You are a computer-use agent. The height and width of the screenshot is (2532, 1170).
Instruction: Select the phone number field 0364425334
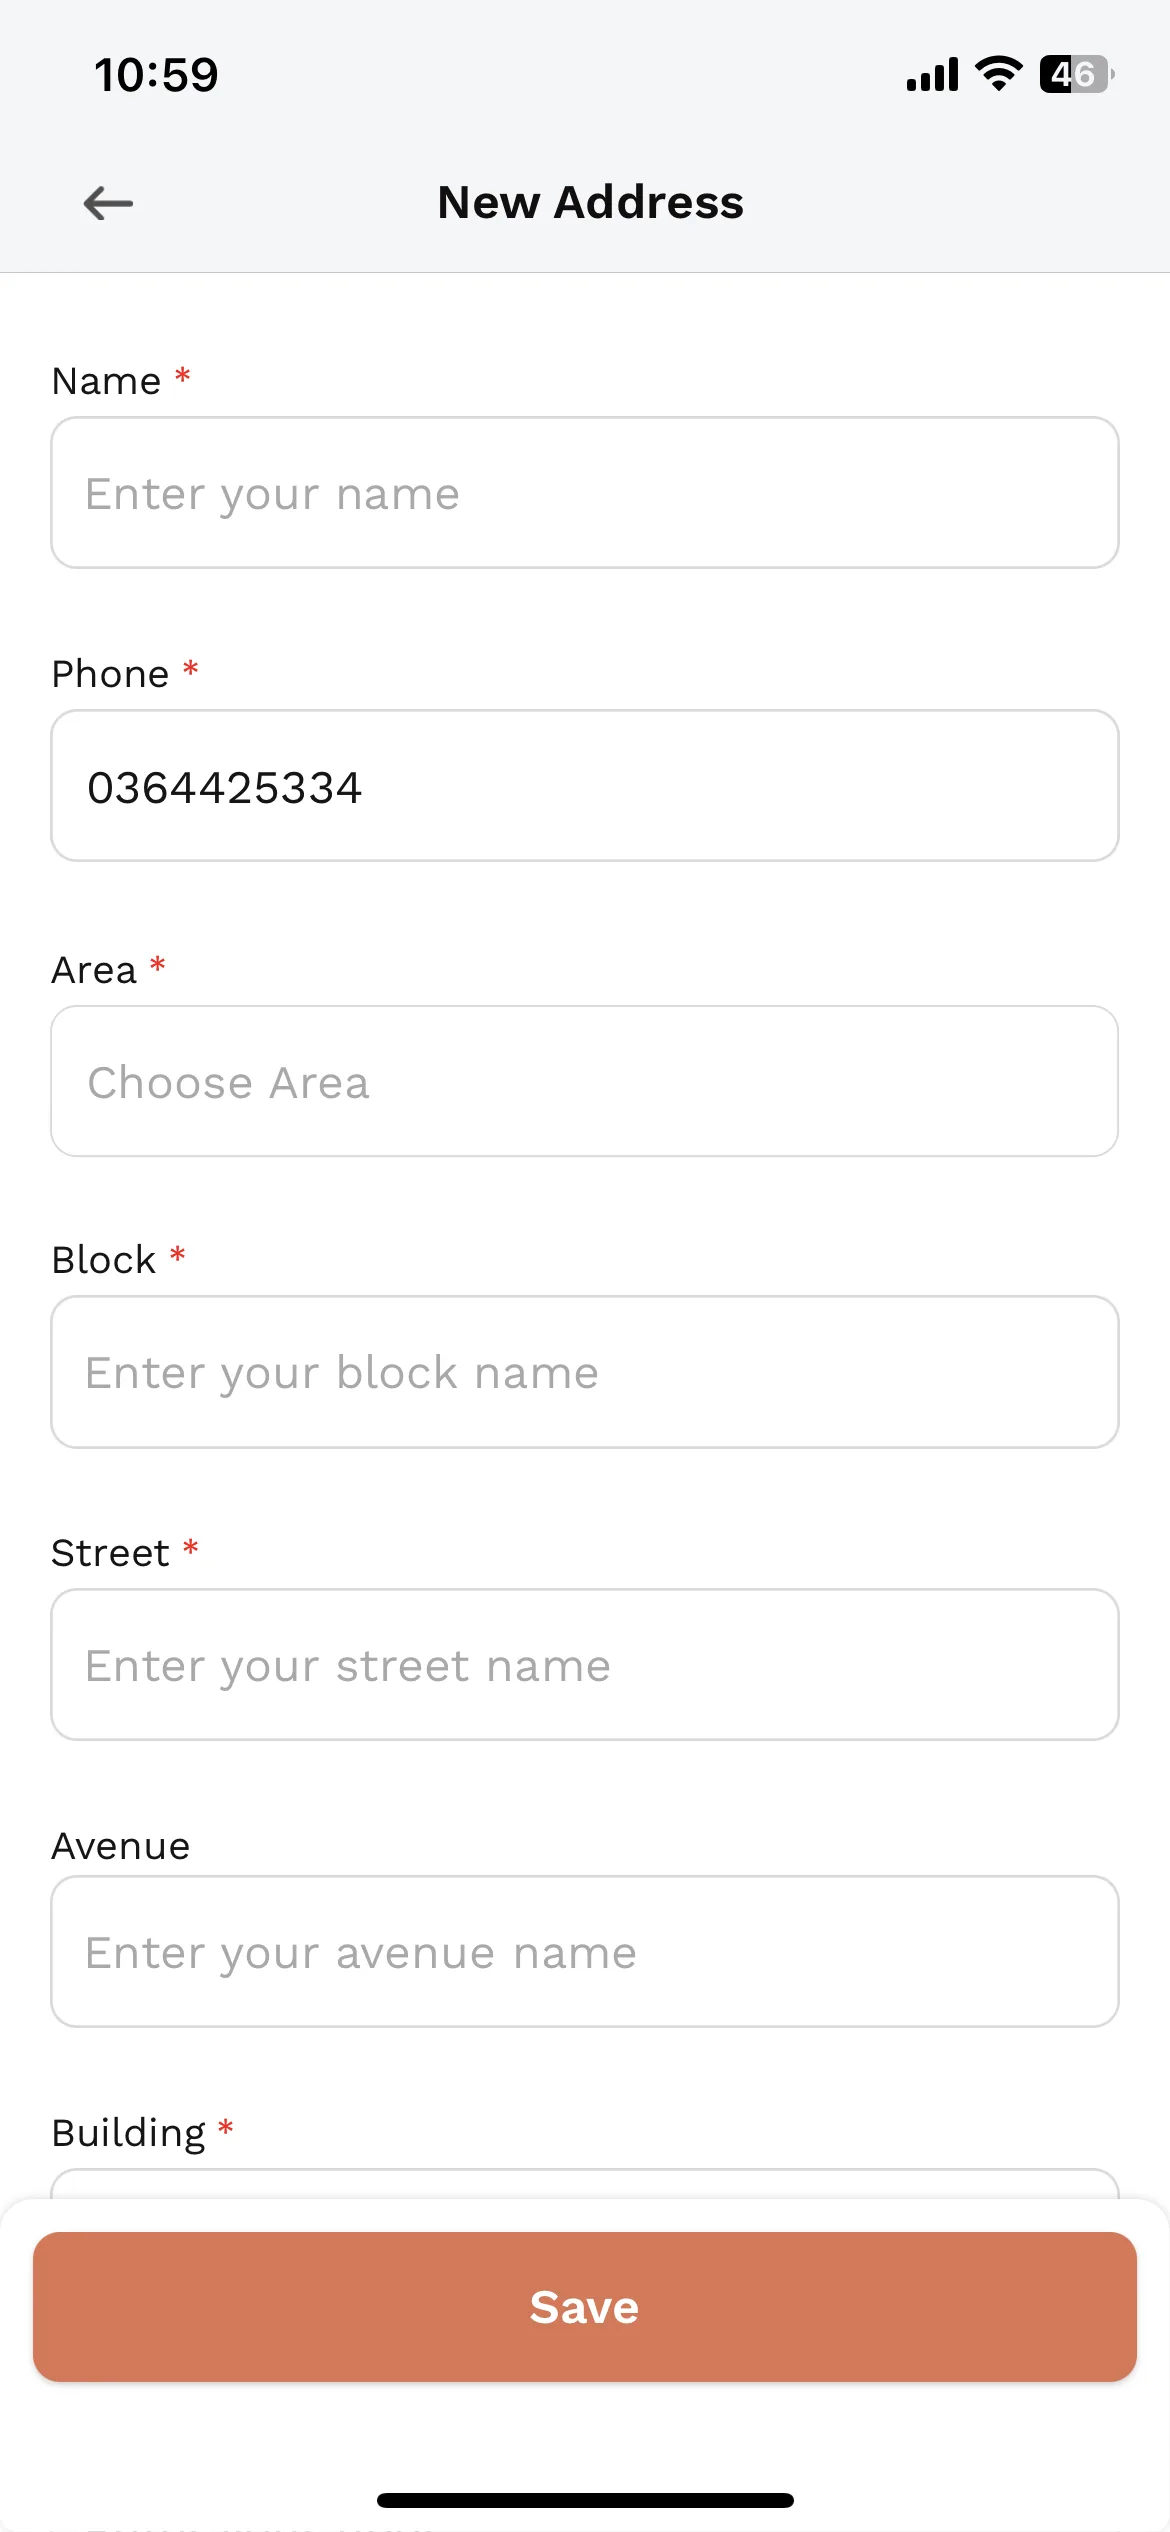click(585, 786)
